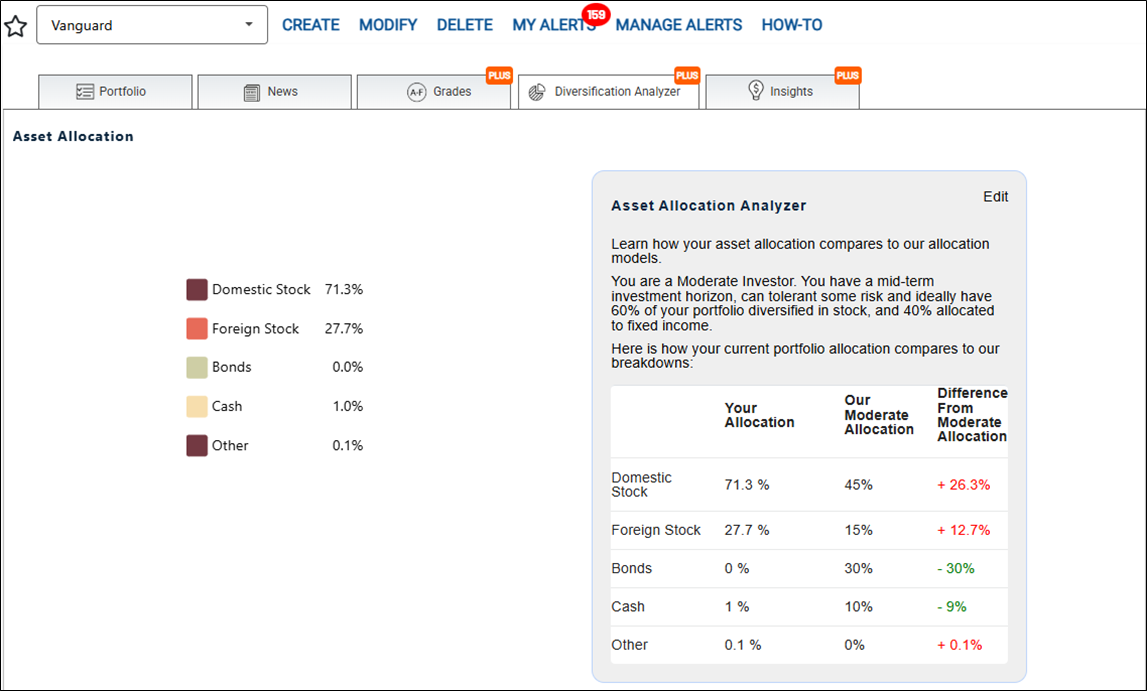Click the Portfolio tab checklist icon
The width and height of the screenshot is (1147, 691).
point(85,91)
